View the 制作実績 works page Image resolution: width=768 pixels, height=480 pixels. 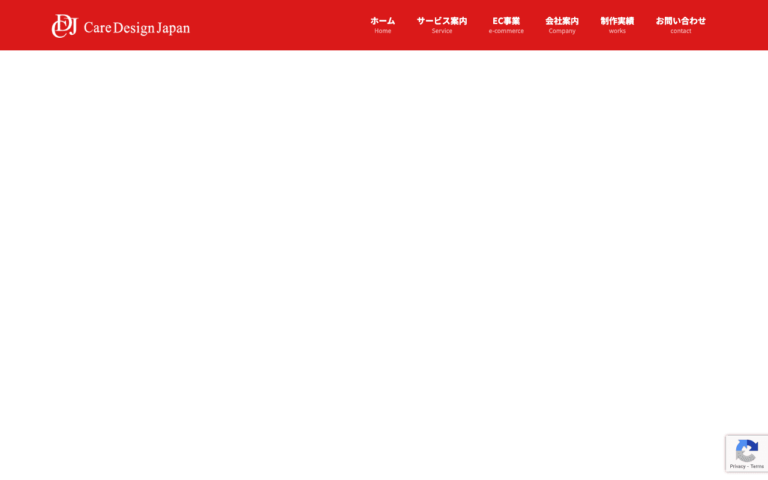tap(617, 25)
